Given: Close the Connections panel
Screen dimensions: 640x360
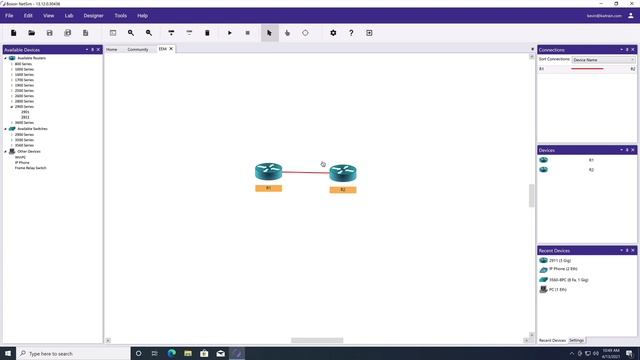Looking at the screenshot, I should coord(633,50).
